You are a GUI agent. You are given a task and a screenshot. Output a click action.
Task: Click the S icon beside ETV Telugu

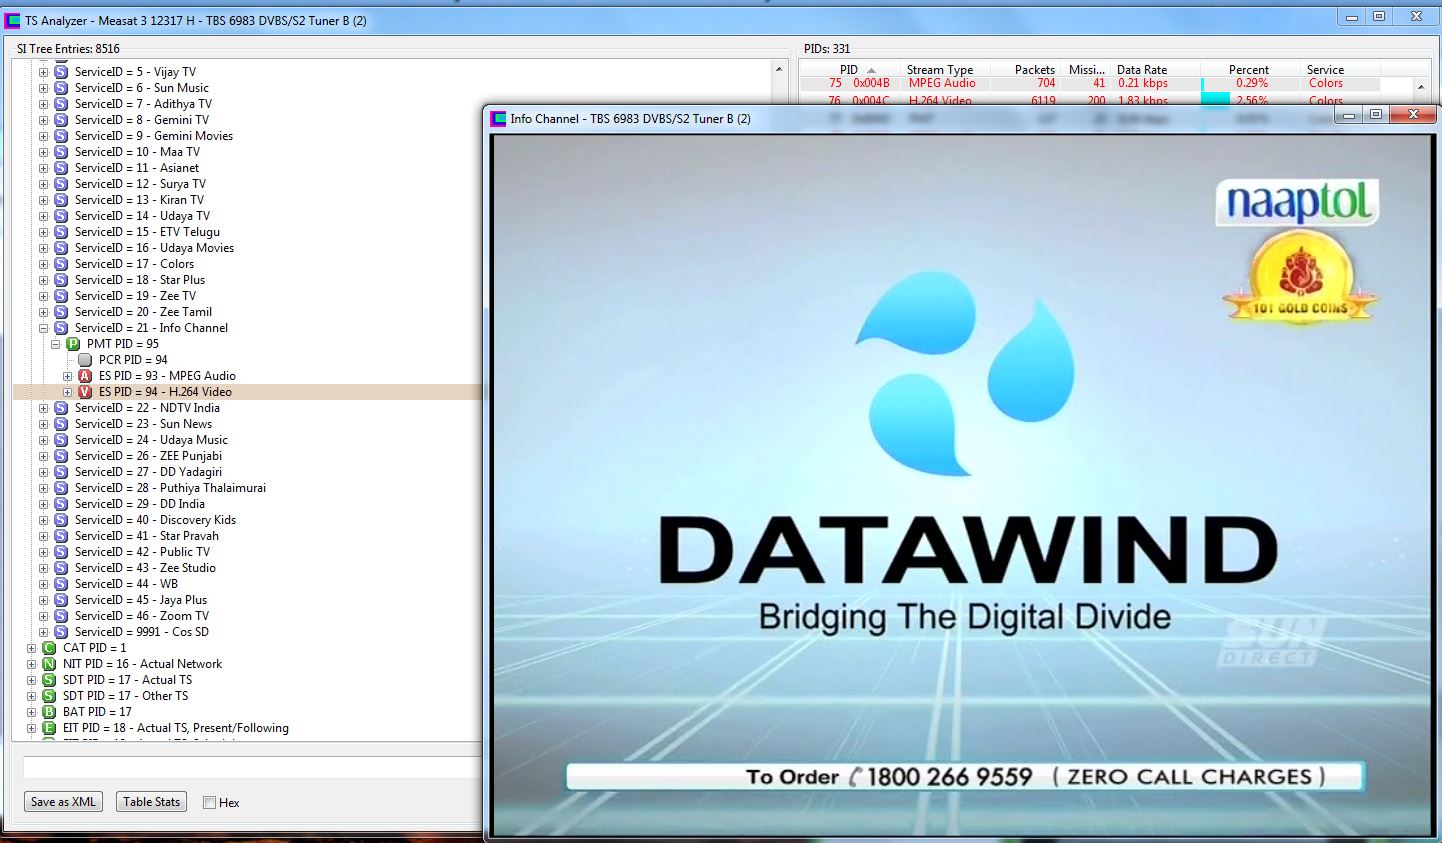pos(61,232)
